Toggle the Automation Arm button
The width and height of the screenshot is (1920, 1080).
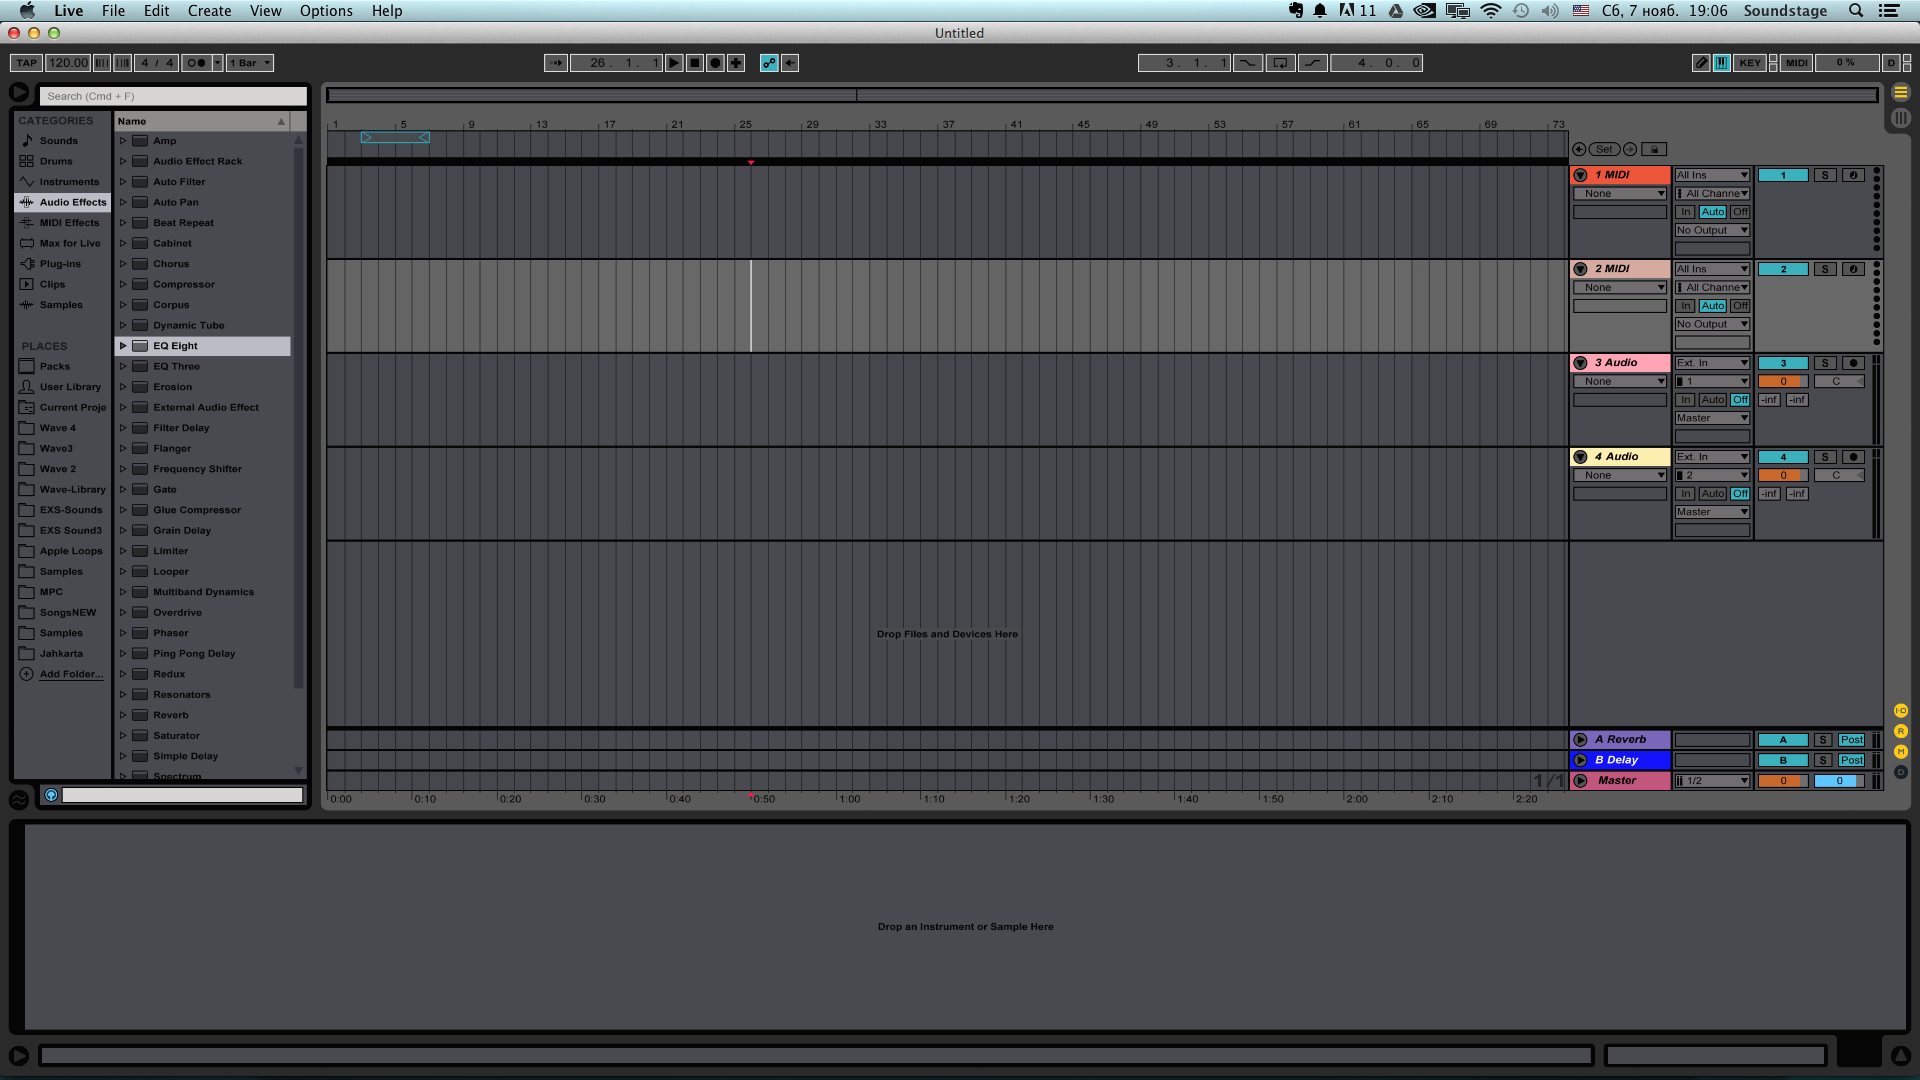tap(769, 63)
